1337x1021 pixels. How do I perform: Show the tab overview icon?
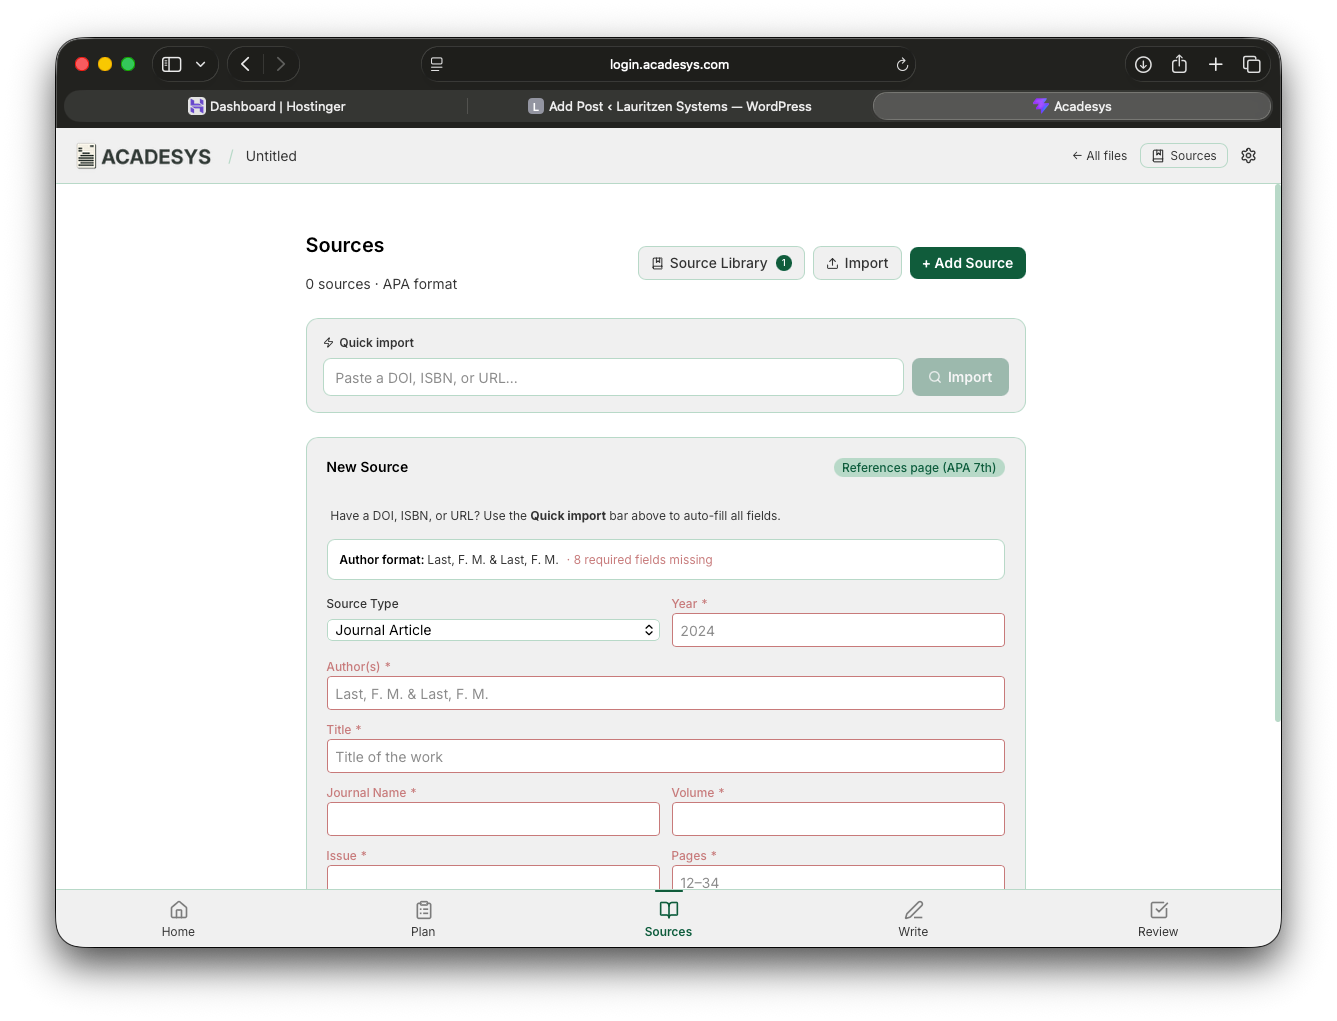(1251, 64)
